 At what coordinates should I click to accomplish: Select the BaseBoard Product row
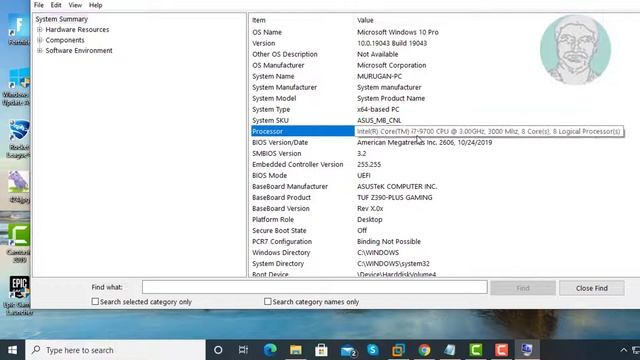point(445,198)
